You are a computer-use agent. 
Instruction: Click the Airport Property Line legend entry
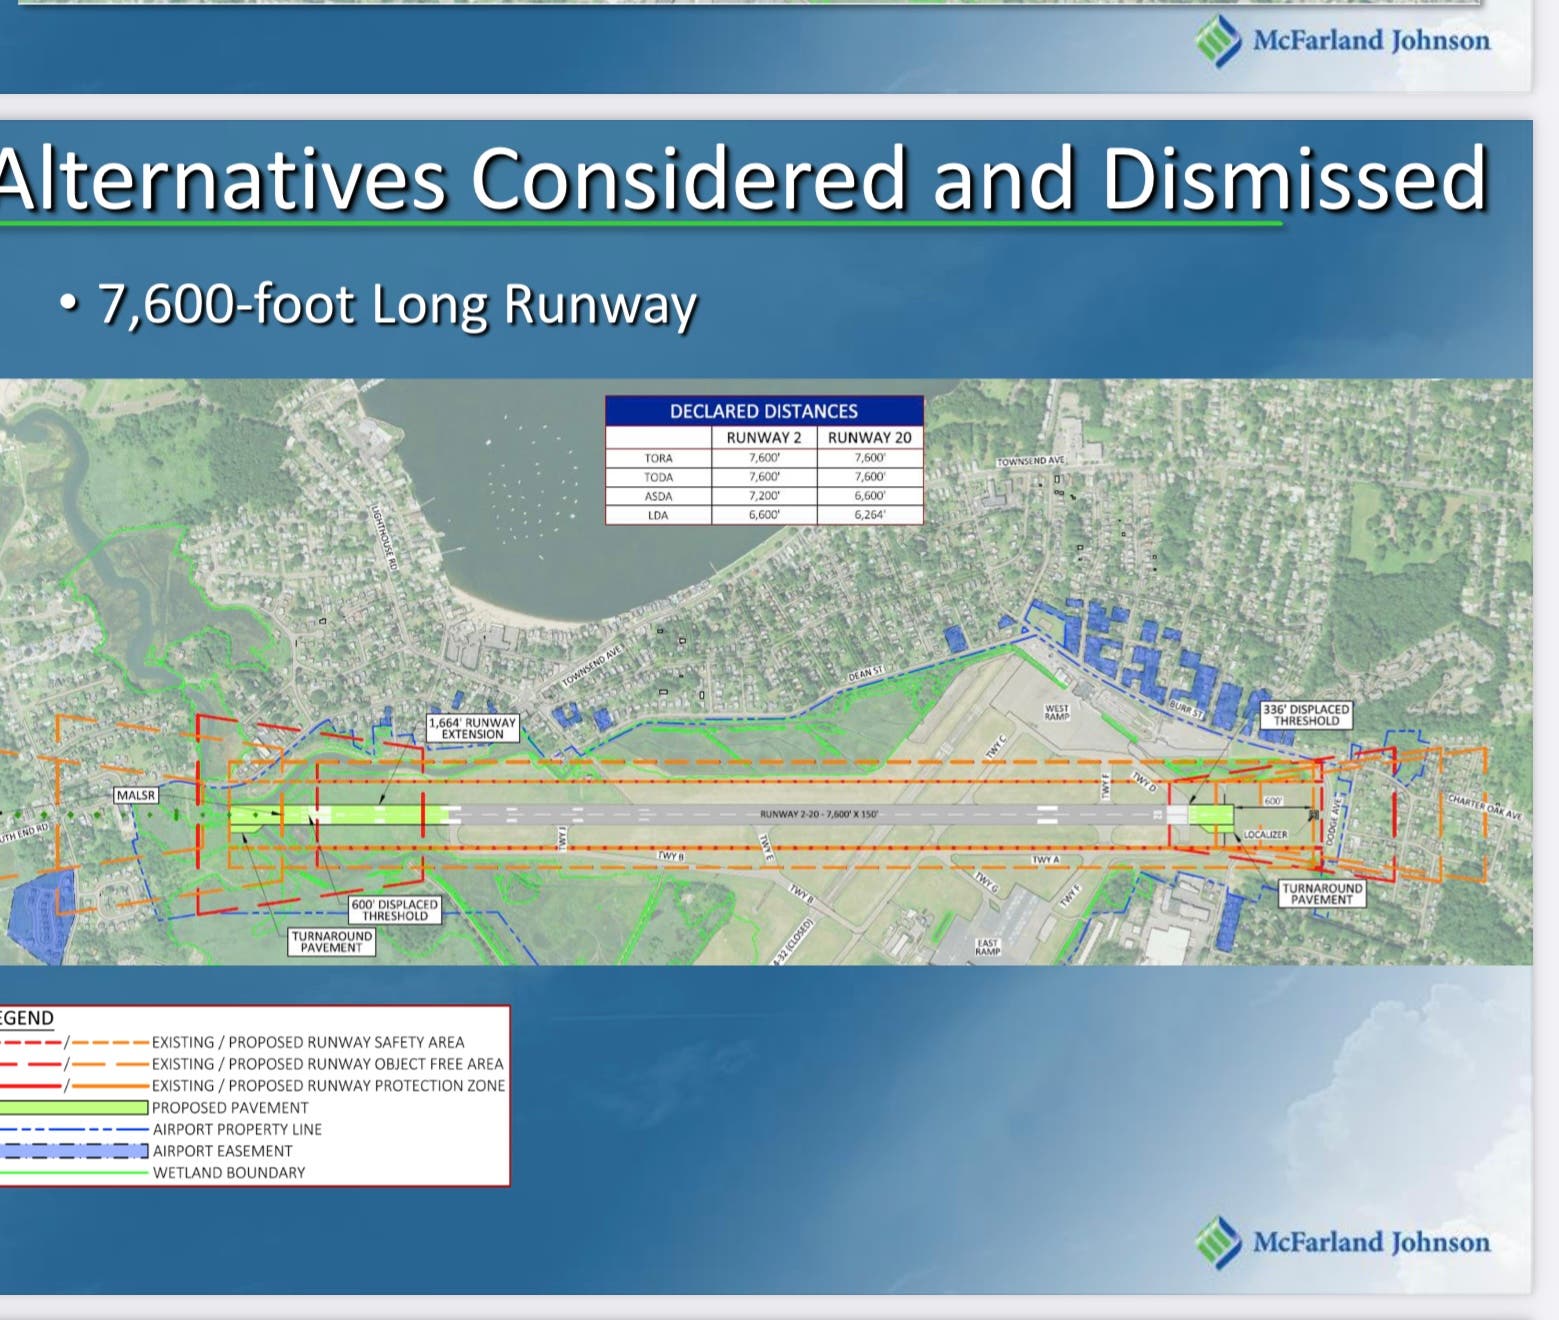237,1129
